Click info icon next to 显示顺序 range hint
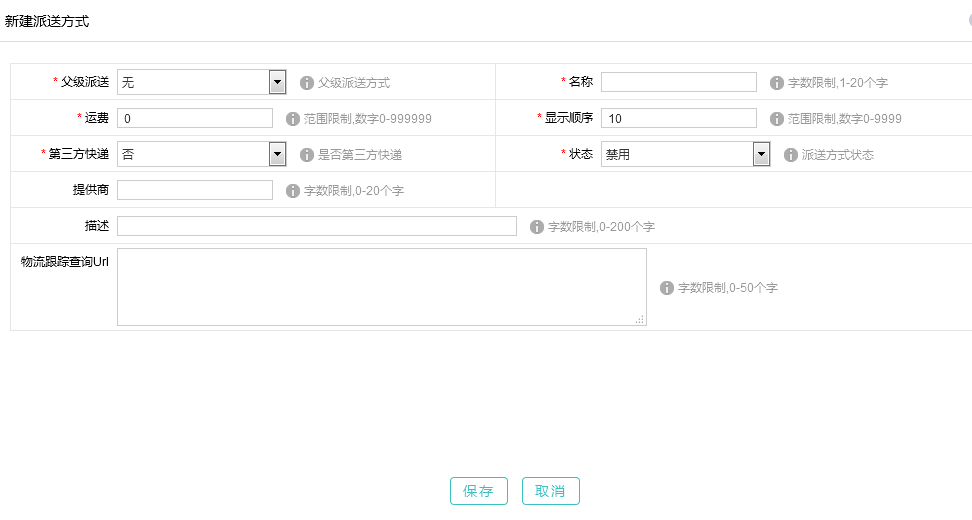This screenshot has height=520, width=972. pos(777,119)
